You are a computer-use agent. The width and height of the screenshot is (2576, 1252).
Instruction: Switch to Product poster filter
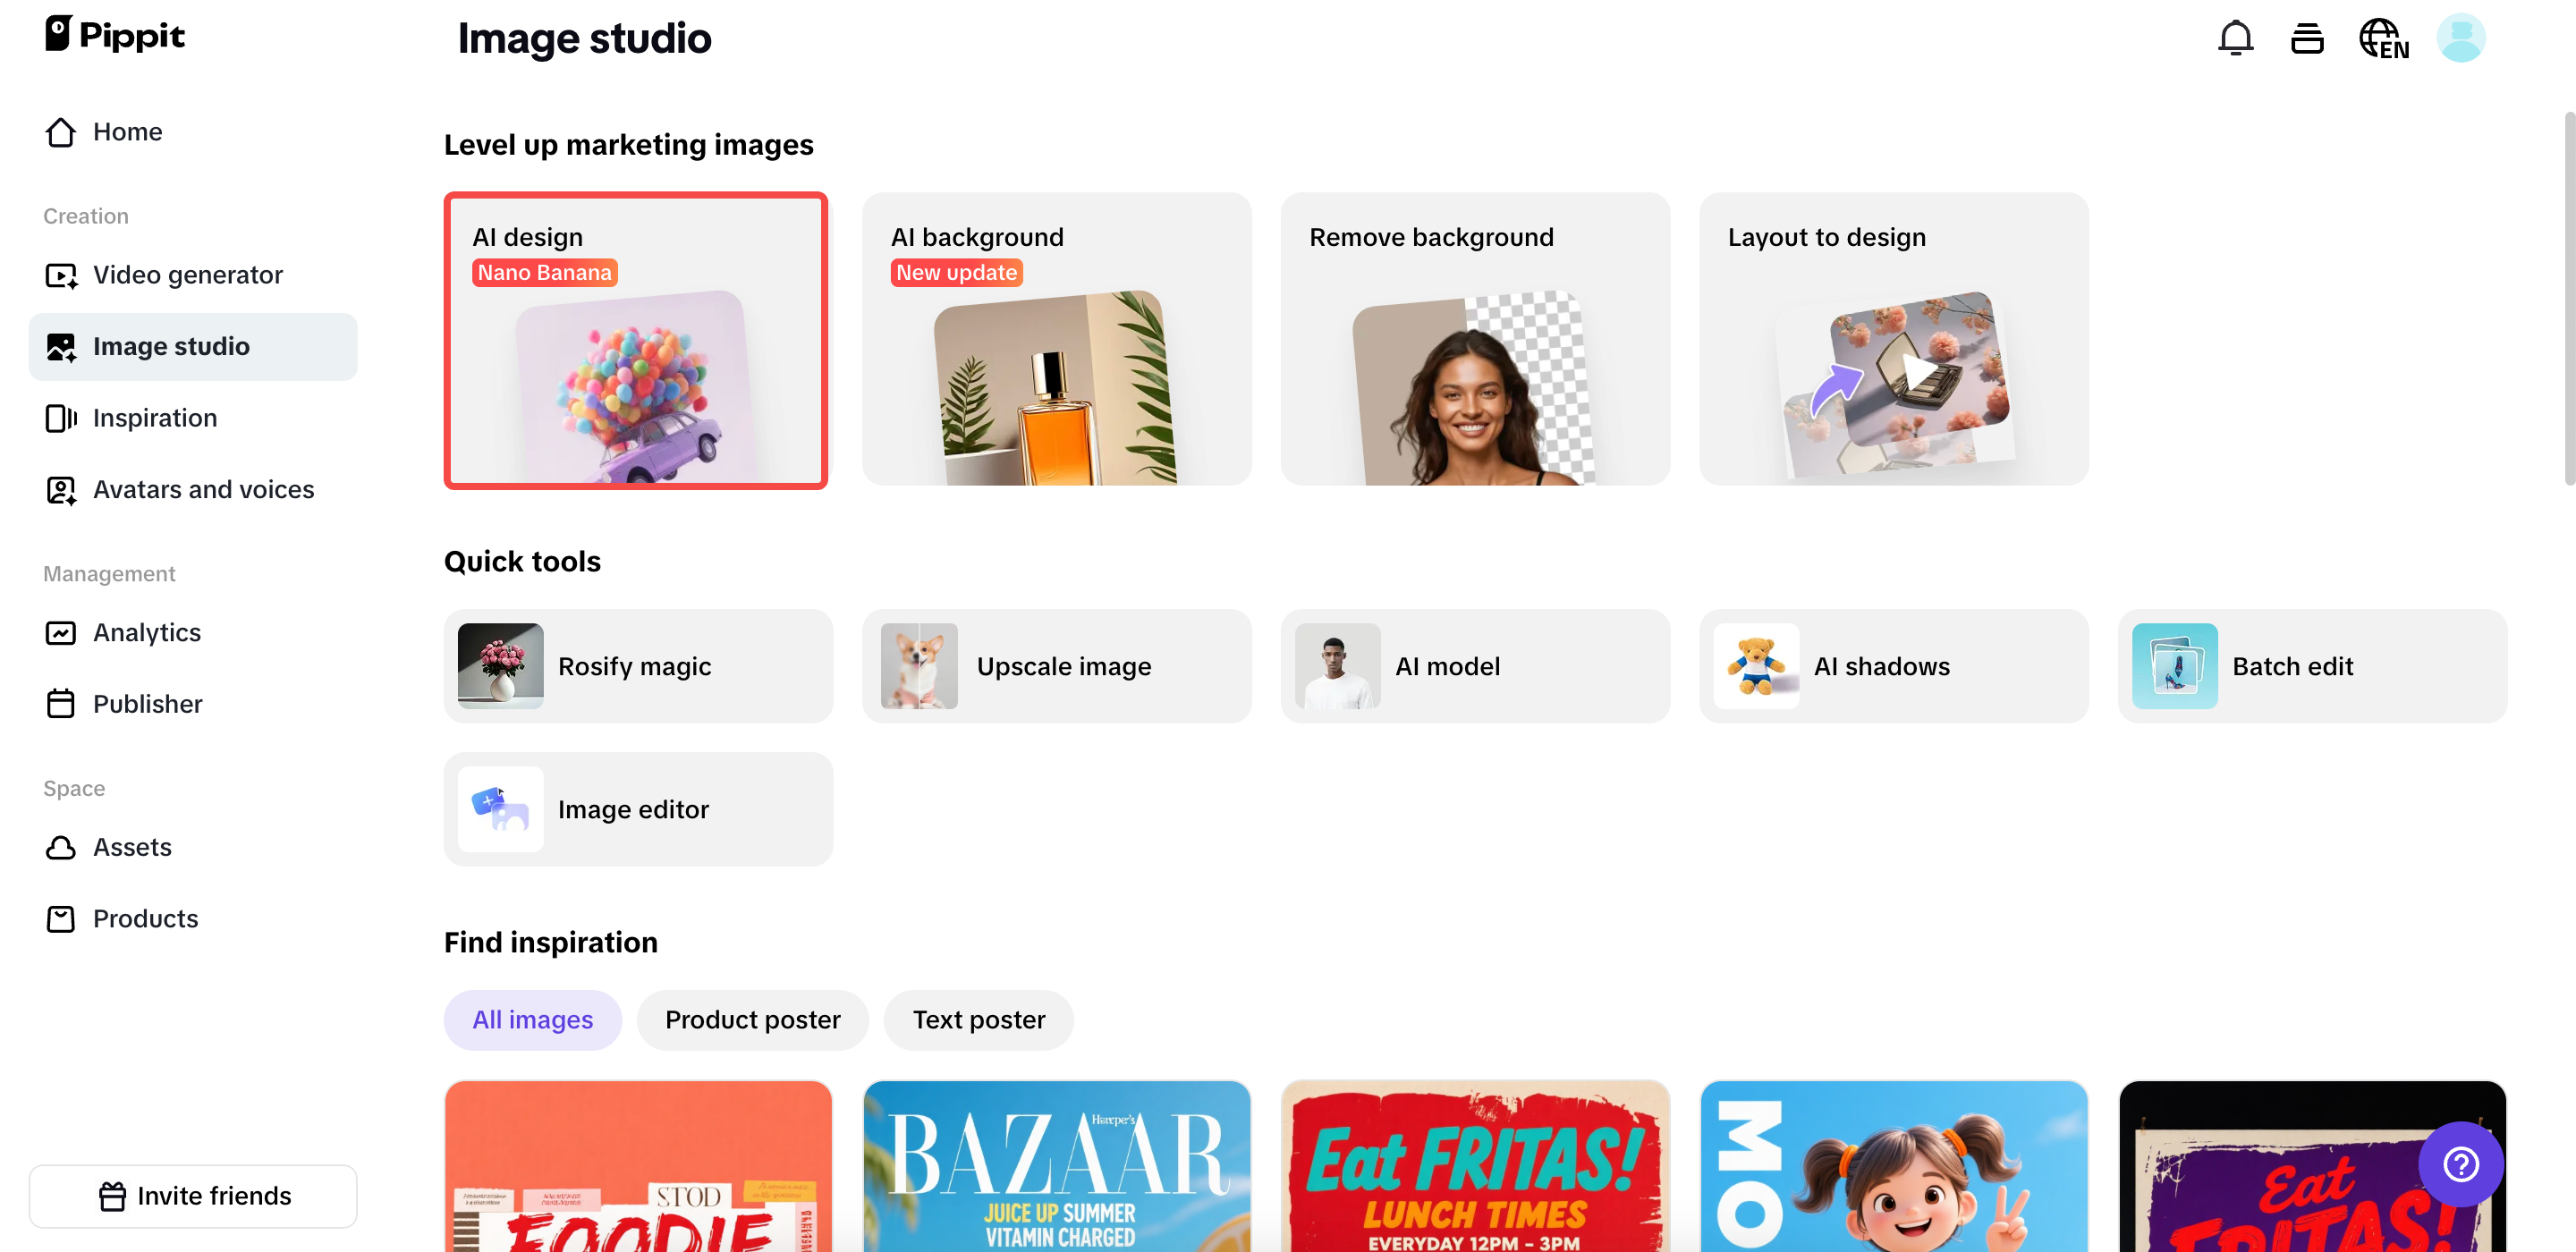752,1019
